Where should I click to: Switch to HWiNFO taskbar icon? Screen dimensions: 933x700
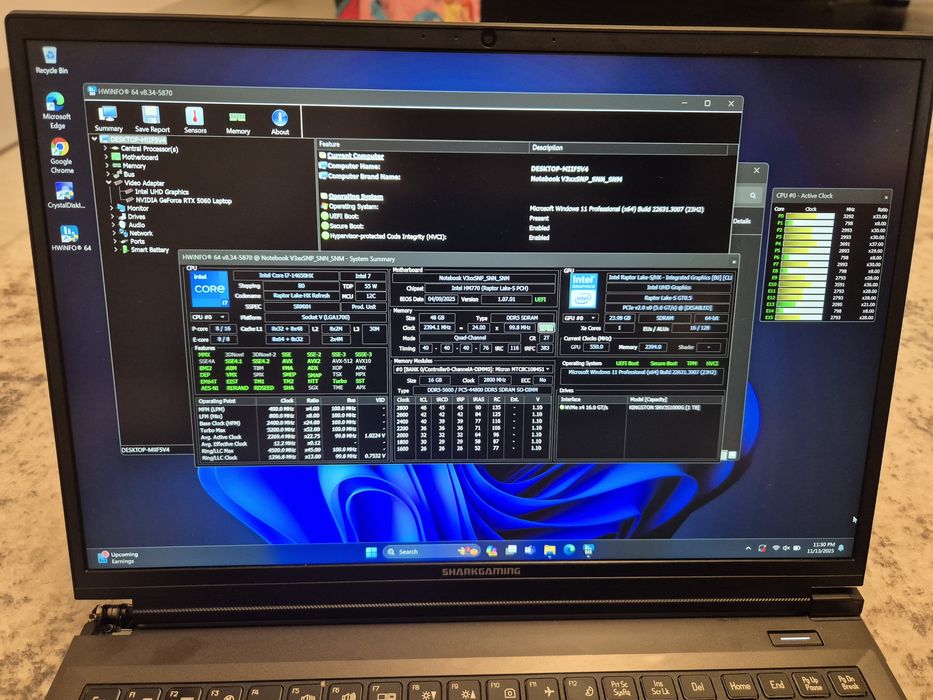tap(588, 549)
